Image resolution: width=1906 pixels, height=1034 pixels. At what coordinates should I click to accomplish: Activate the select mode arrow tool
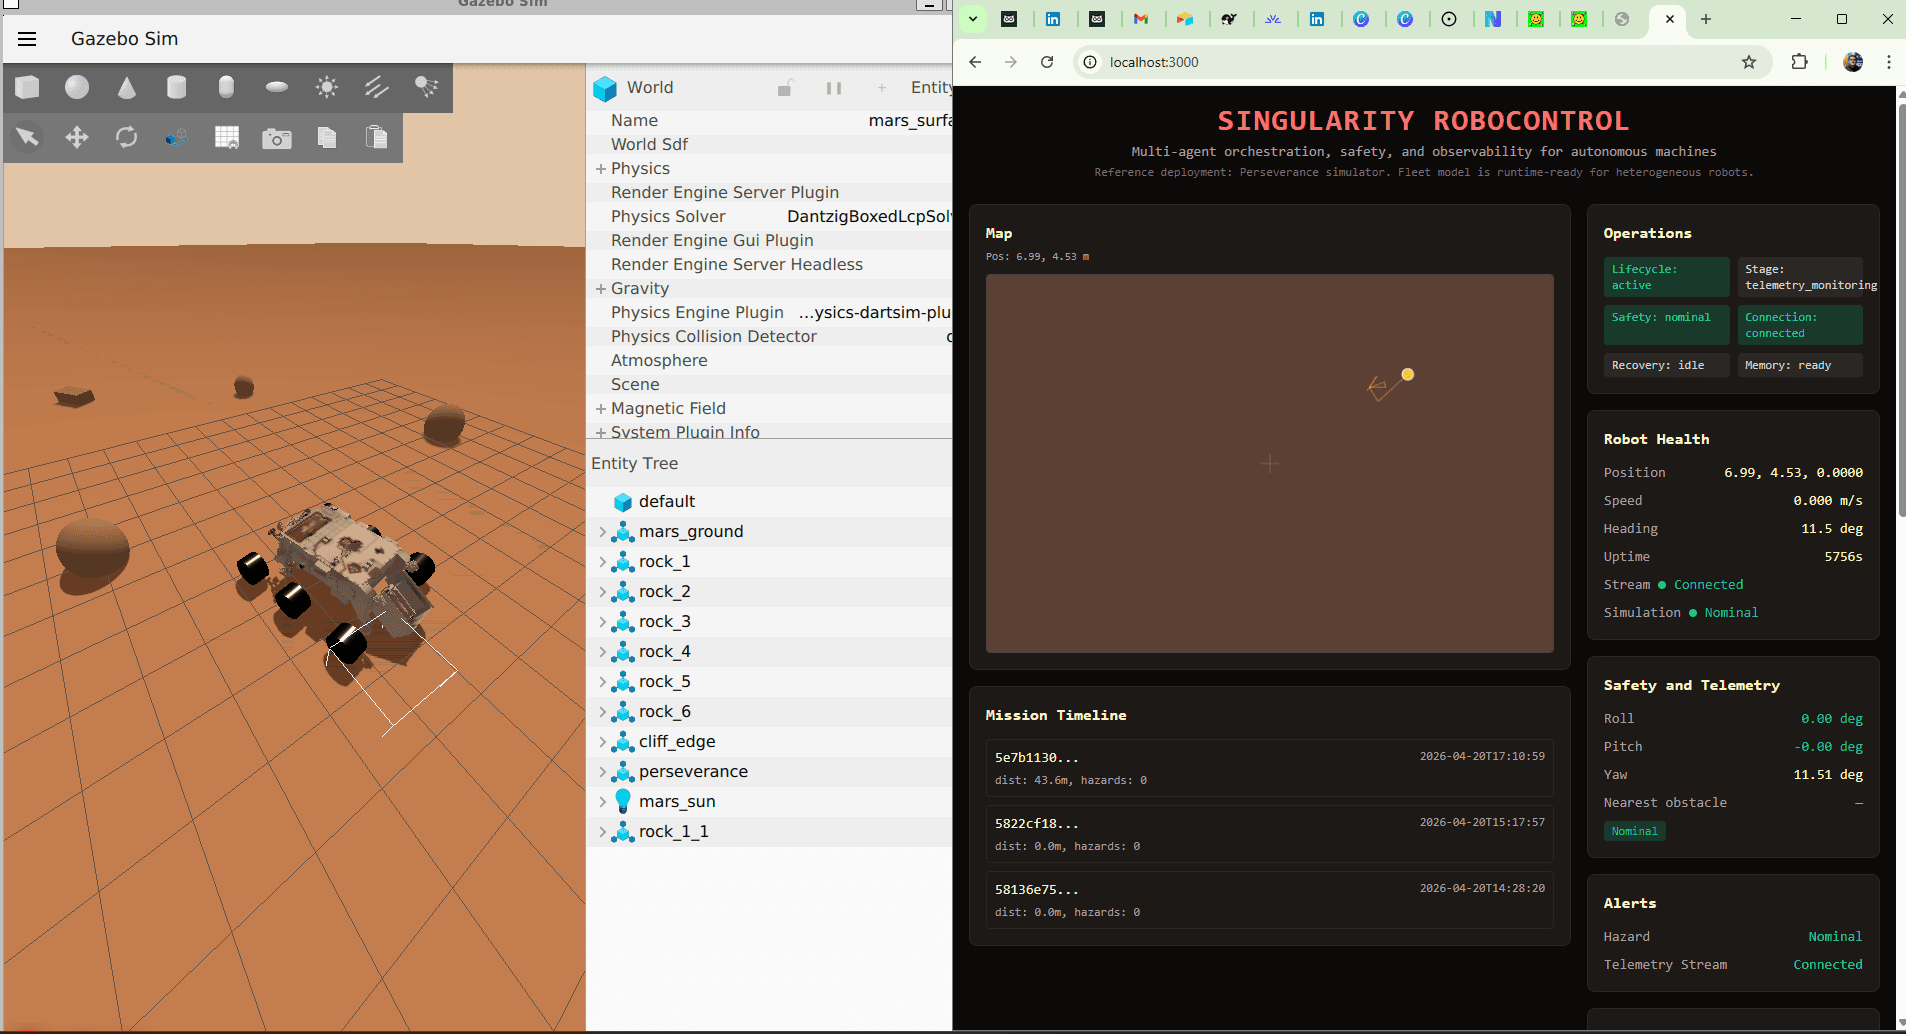pos(27,137)
